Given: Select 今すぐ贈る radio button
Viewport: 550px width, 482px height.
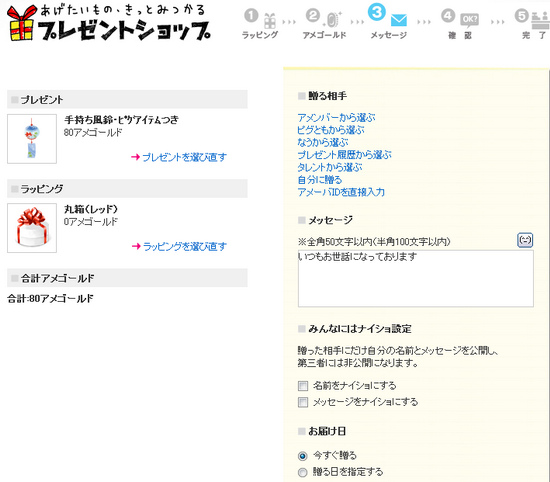Looking at the screenshot, I should click(302, 456).
